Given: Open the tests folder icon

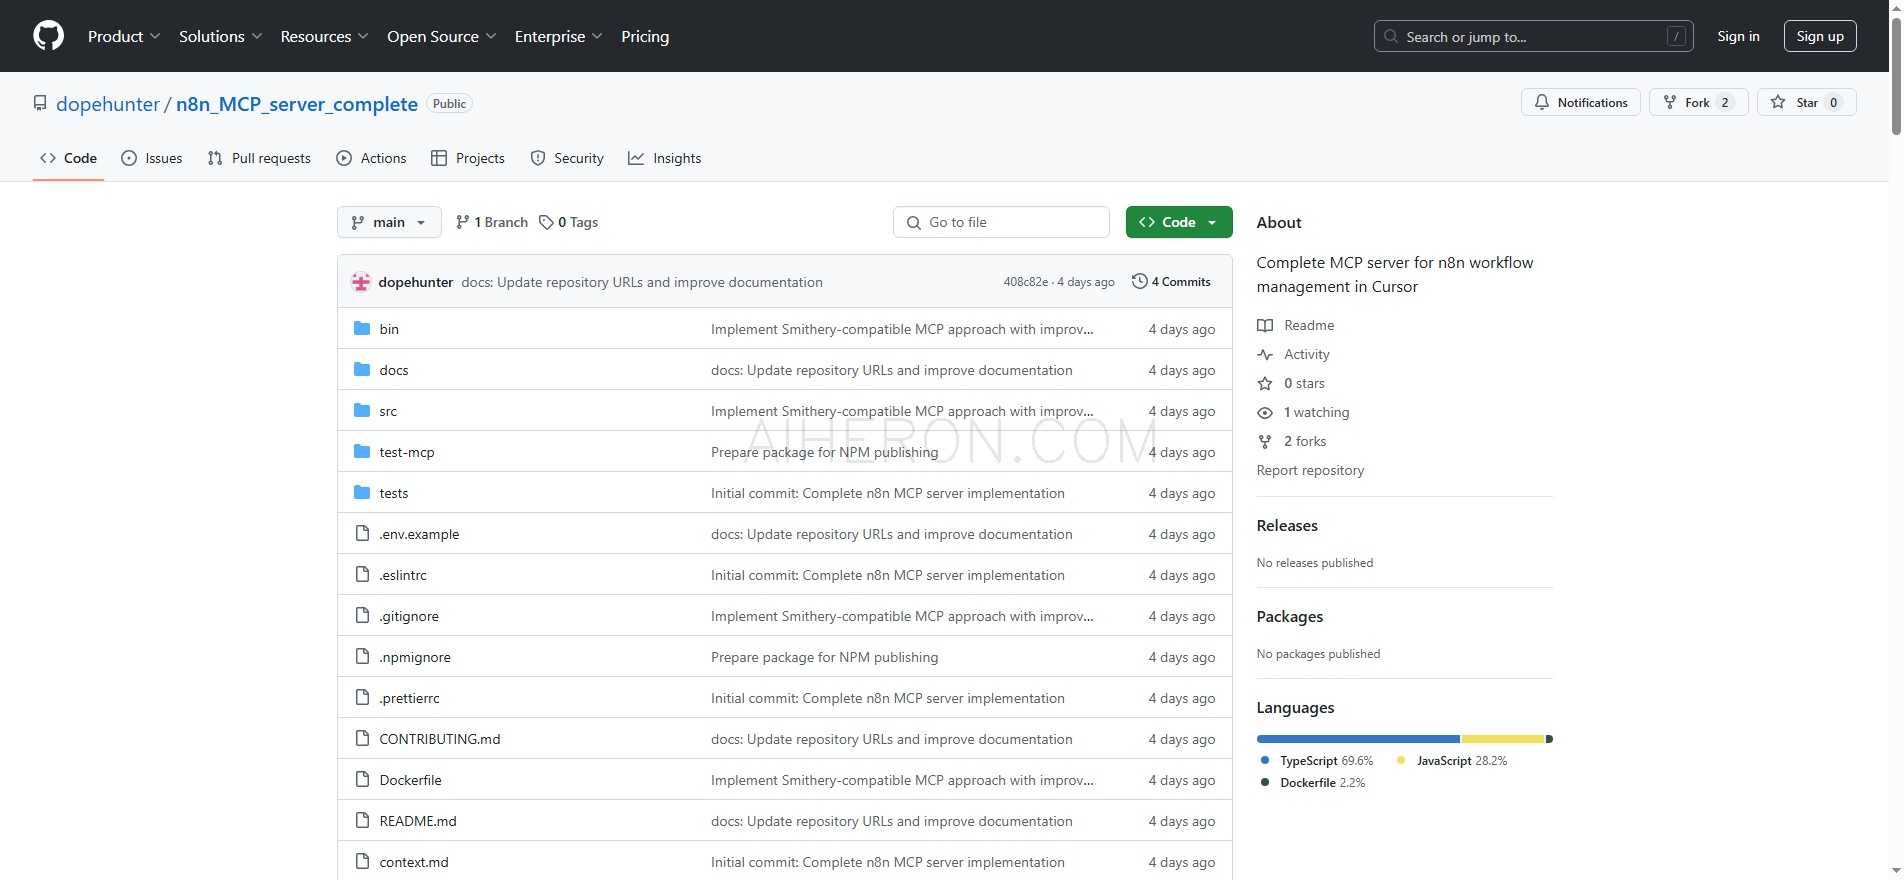Looking at the screenshot, I should tap(362, 492).
